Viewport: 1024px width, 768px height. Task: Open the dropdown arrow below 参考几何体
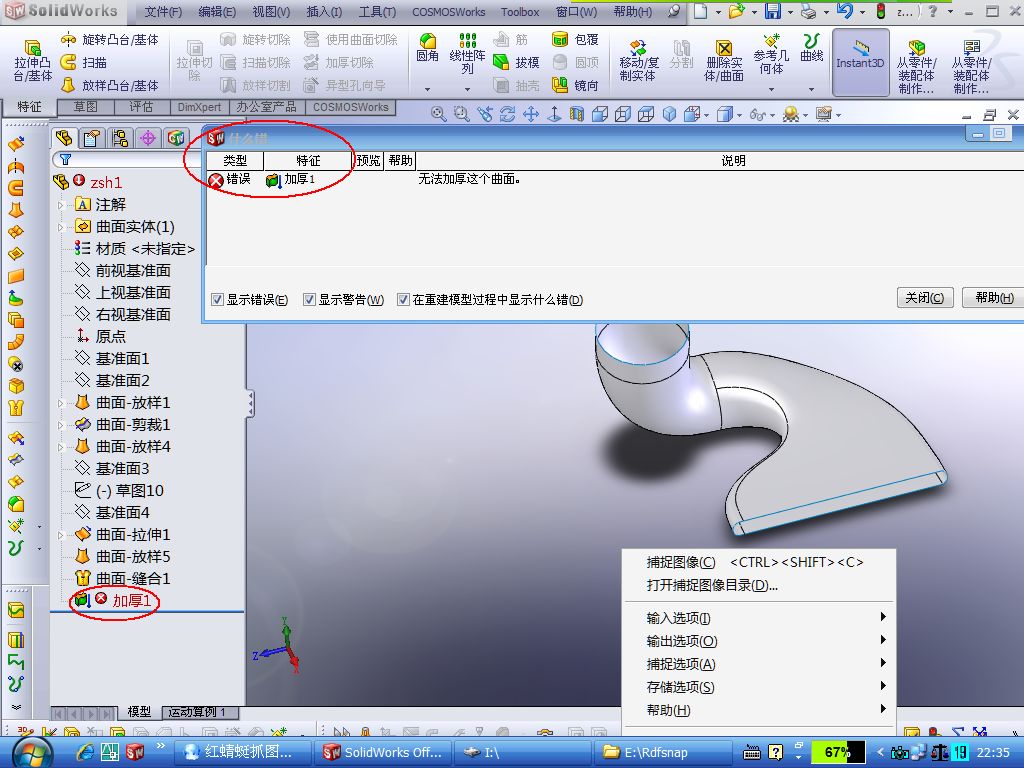pos(771,89)
